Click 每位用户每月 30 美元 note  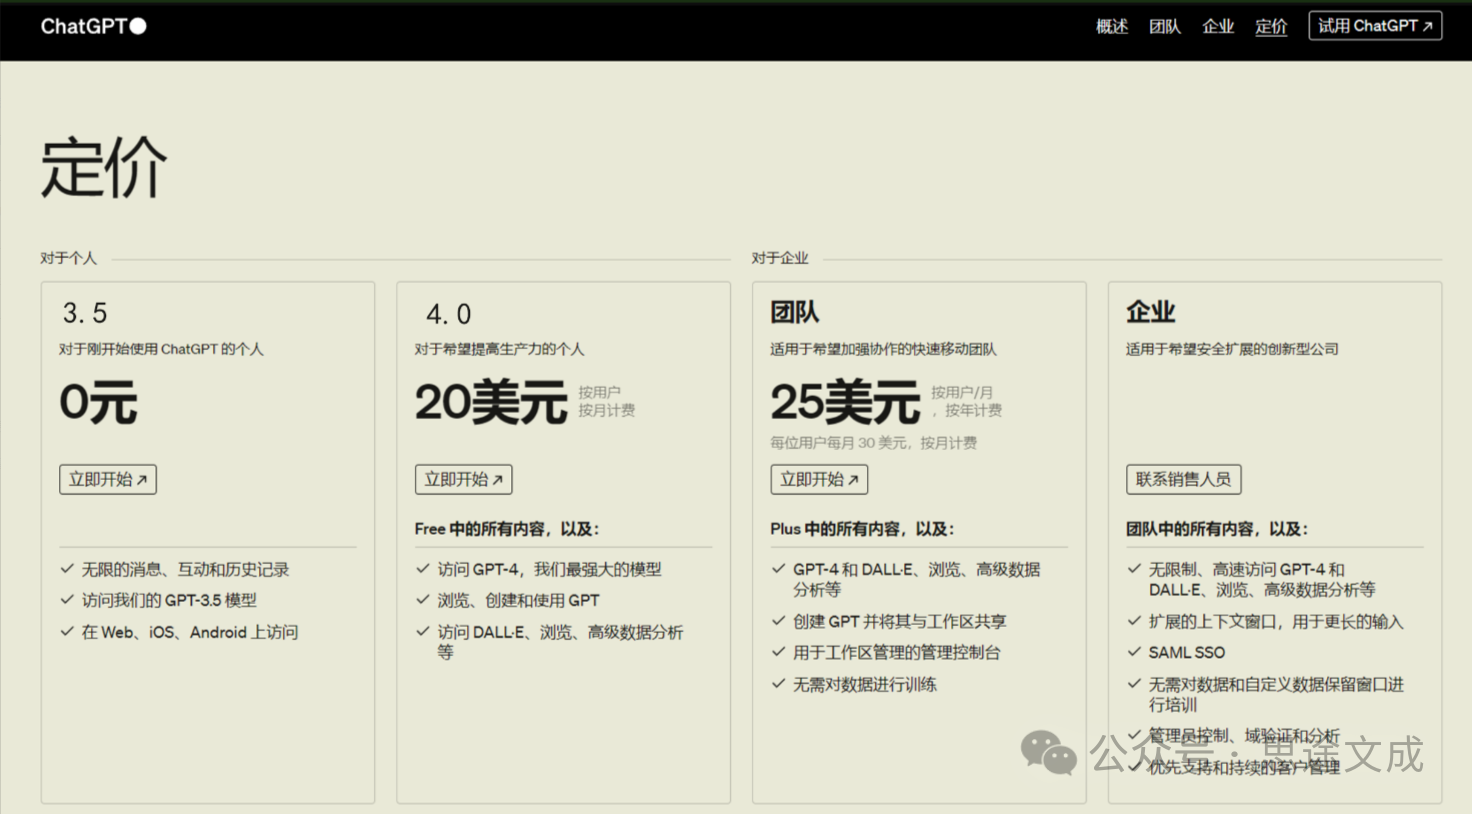pyautogui.click(x=873, y=443)
